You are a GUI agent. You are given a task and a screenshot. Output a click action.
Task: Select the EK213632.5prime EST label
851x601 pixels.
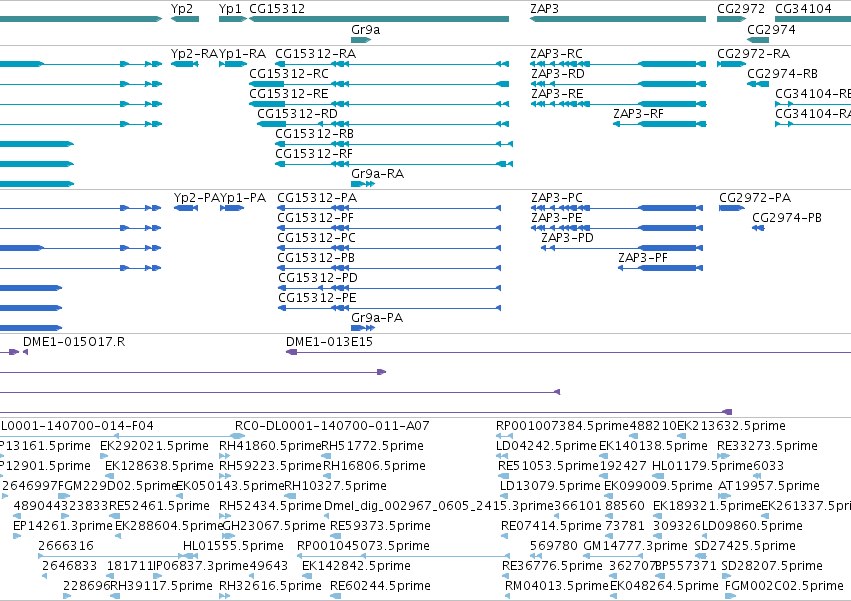click(732, 426)
